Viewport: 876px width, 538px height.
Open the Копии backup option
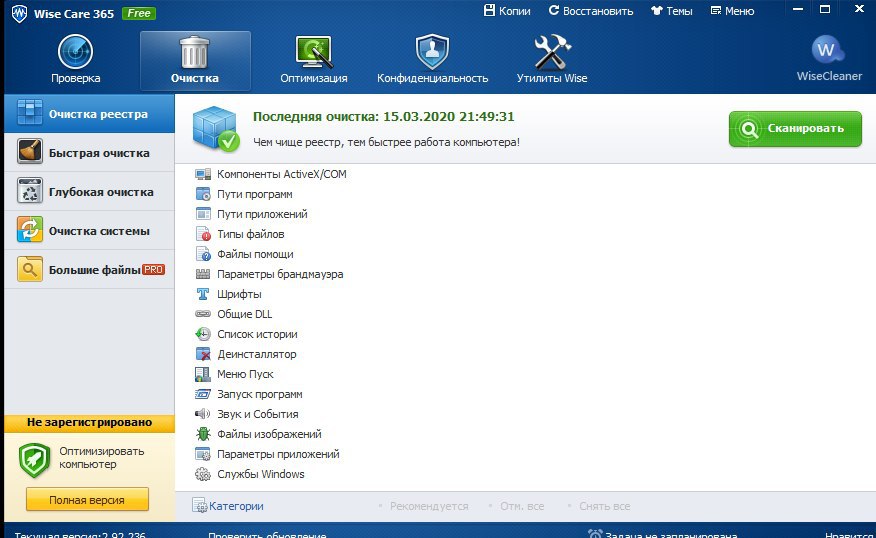click(x=507, y=11)
